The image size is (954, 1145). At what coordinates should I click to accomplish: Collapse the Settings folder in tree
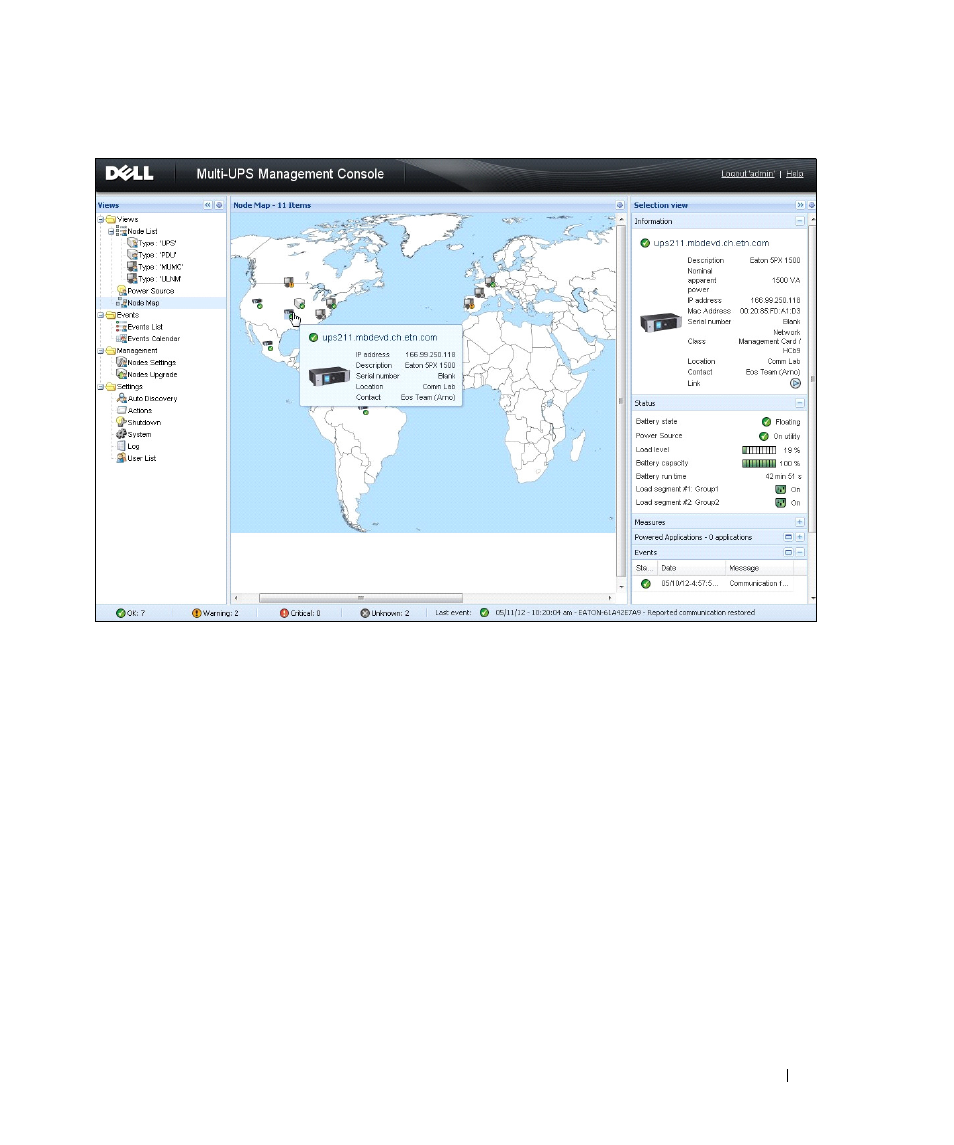(102, 387)
